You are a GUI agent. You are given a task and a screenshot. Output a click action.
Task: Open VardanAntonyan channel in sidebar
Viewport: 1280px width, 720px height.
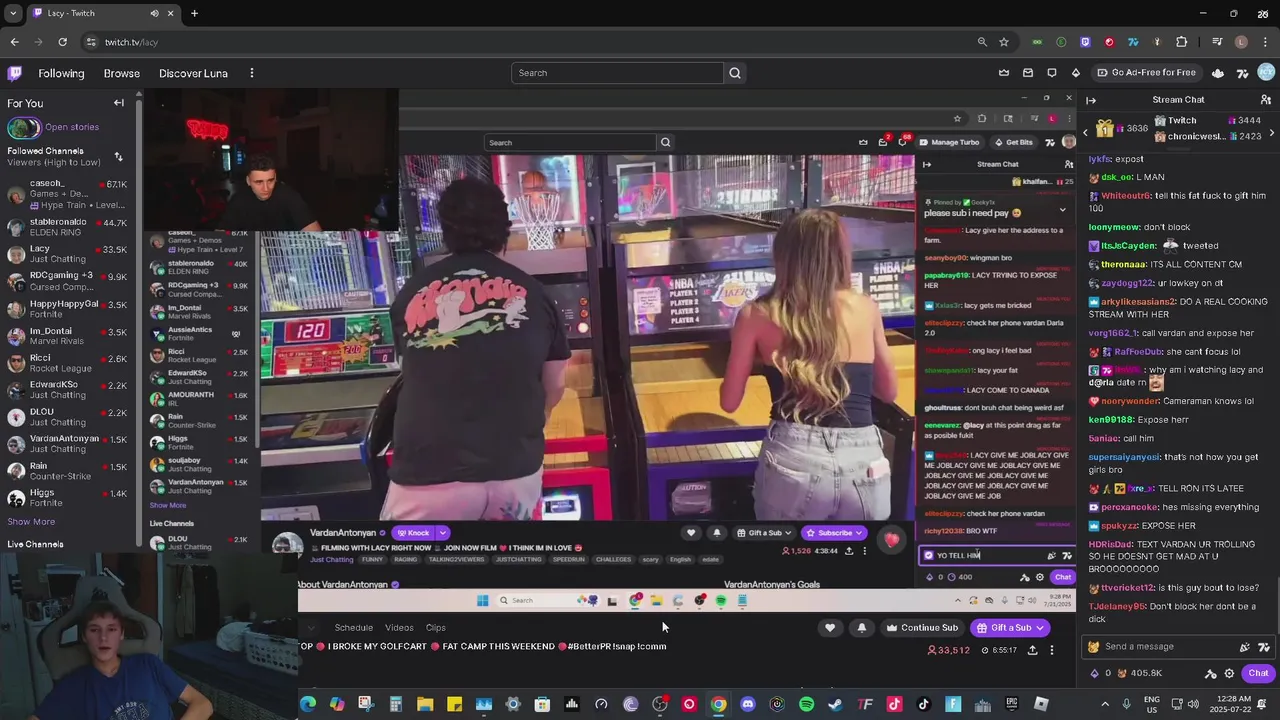point(68,443)
